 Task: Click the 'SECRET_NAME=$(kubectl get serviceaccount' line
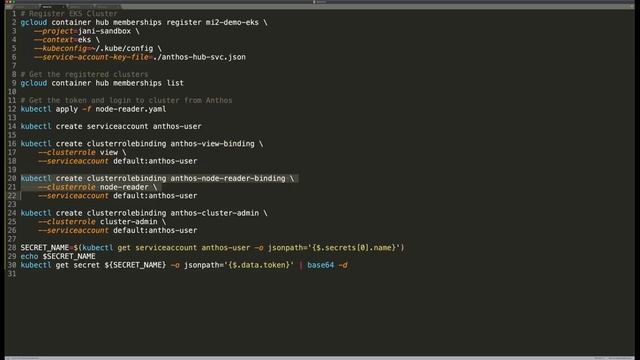pyautogui.click(x=213, y=248)
